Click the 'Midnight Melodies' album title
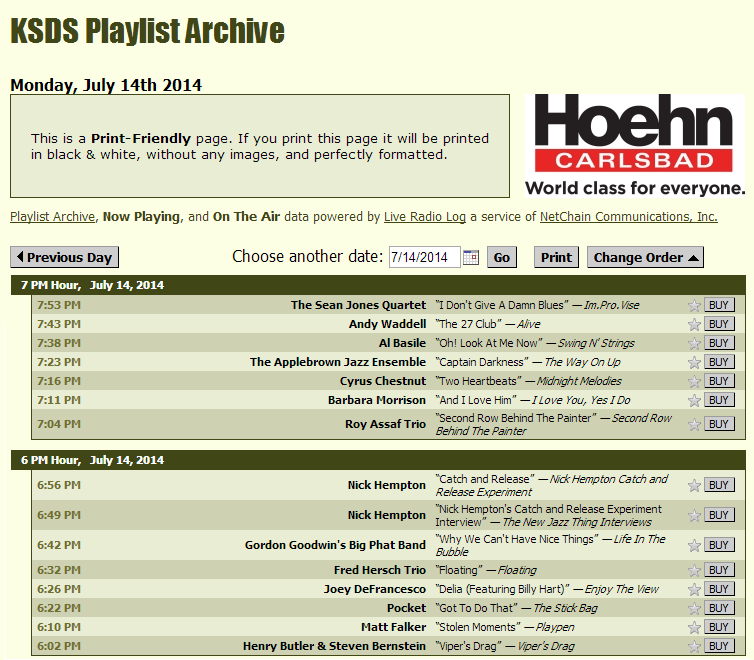The image size is (754, 660). click(x=579, y=381)
